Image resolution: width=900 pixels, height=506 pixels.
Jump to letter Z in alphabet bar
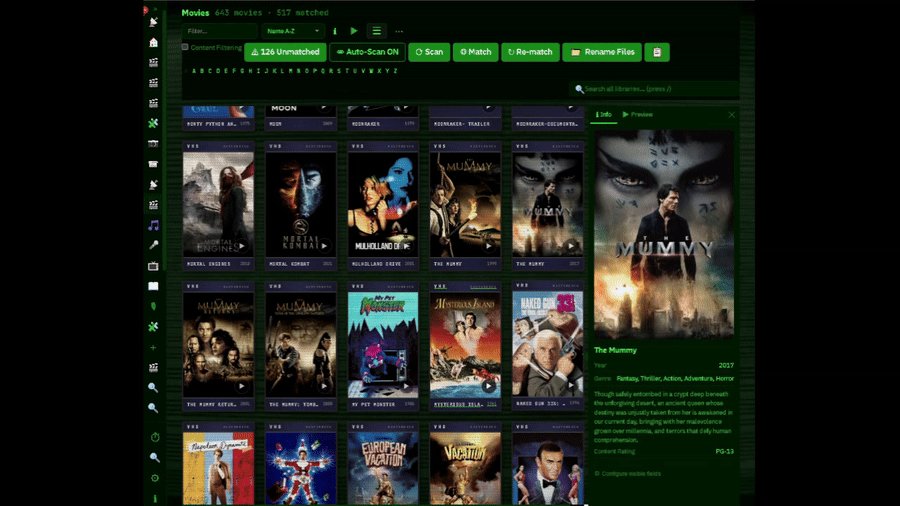point(395,71)
